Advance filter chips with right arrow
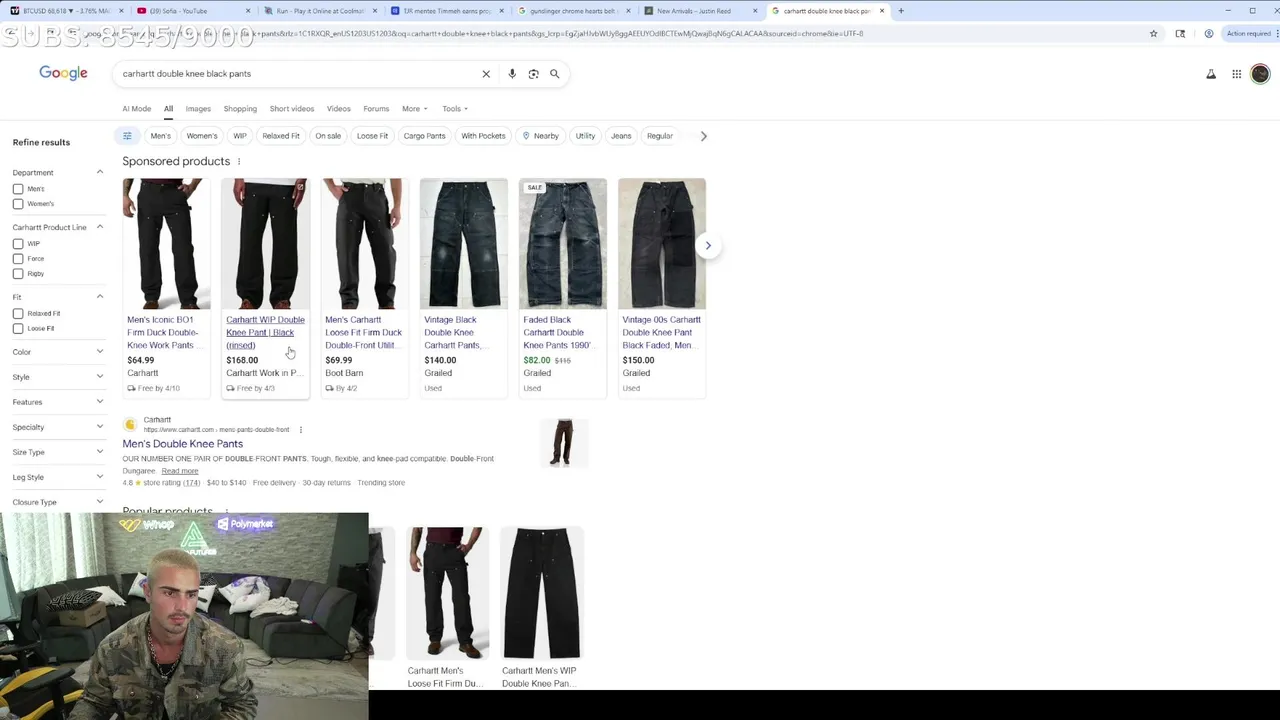The width and height of the screenshot is (1280, 720). [x=703, y=136]
